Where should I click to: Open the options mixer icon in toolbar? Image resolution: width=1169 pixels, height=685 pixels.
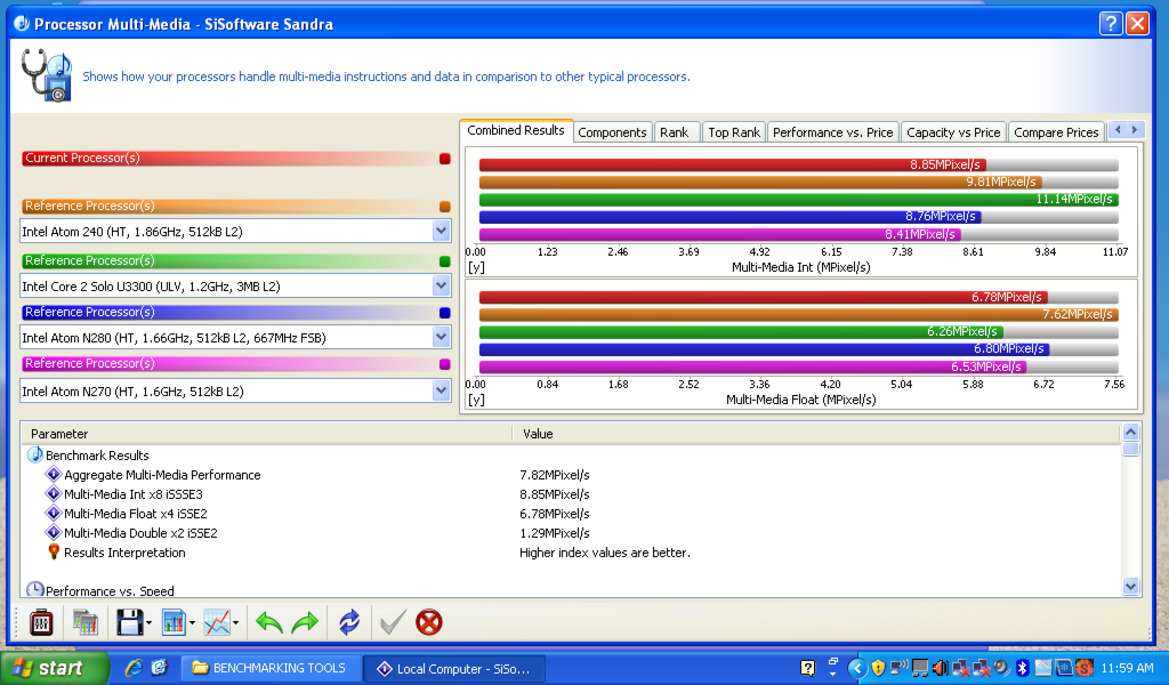tap(41, 622)
